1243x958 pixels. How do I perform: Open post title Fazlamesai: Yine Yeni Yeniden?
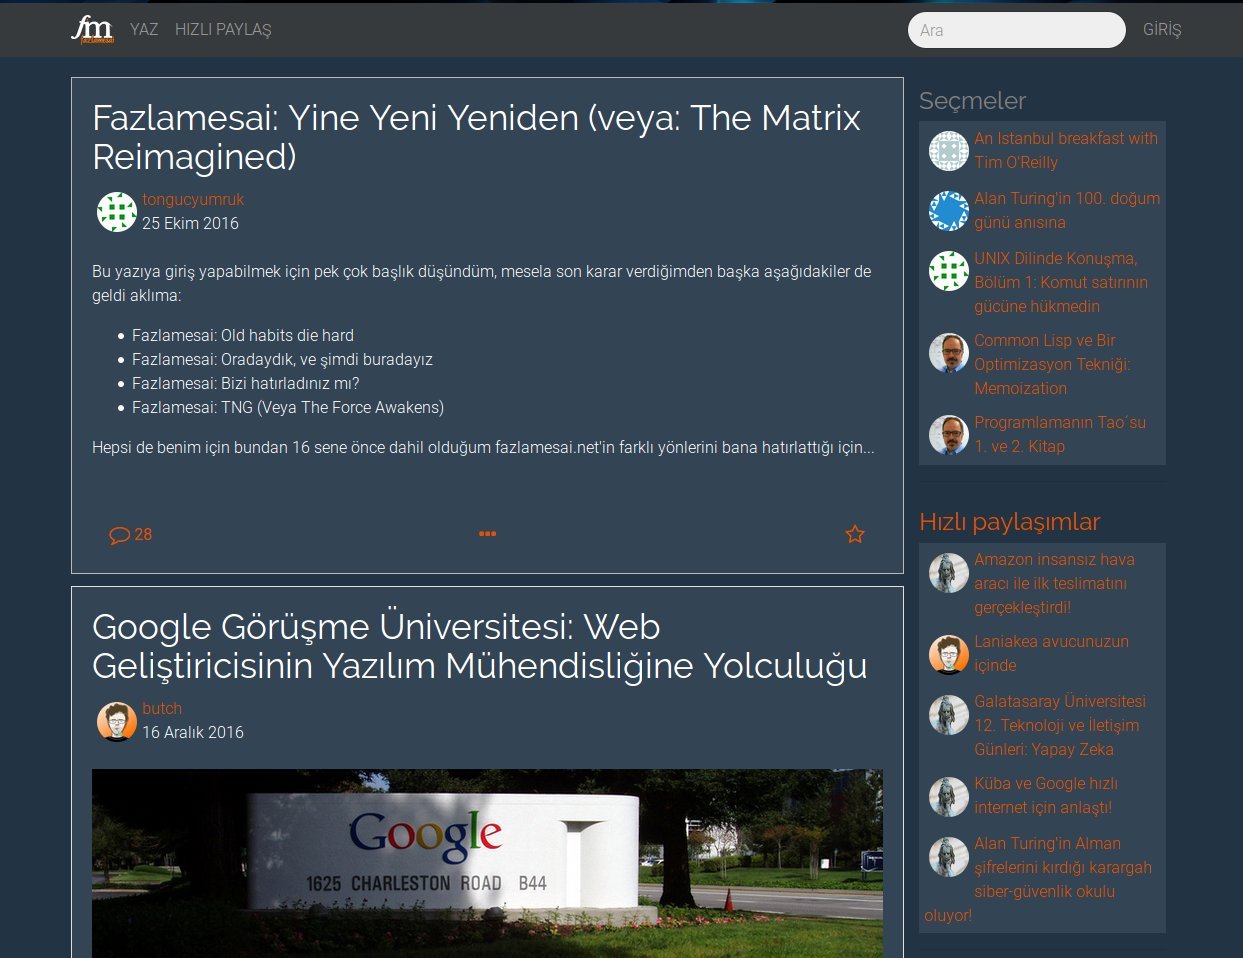click(476, 137)
